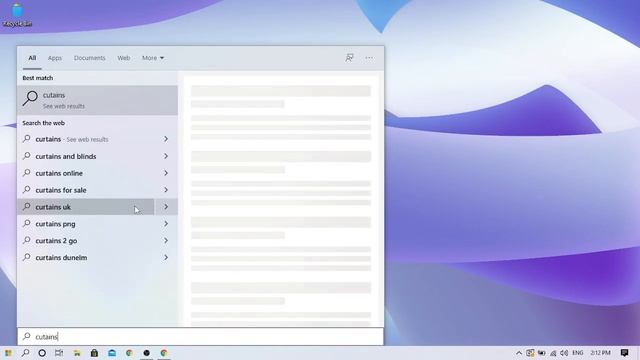The image size is (640, 360).
Task: Expand the 'curtains uk' chevron arrow
Action: [x=166, y=207]
